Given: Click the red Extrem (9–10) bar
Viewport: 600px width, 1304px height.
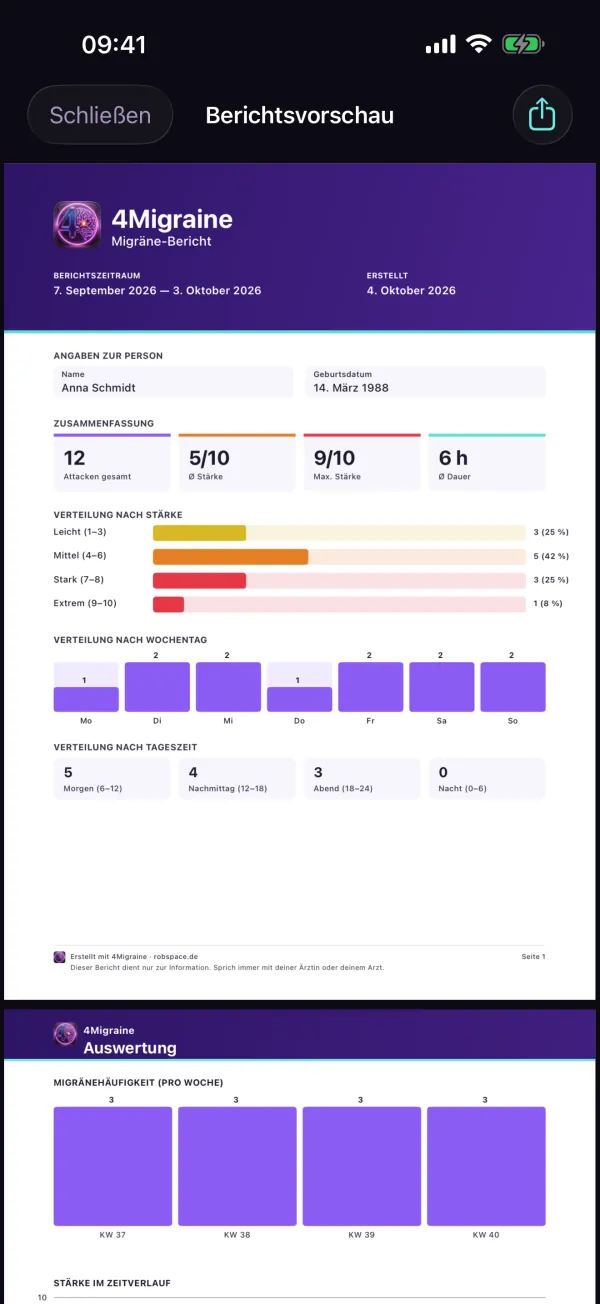Looking at the screenshot, I should point(168,605).
